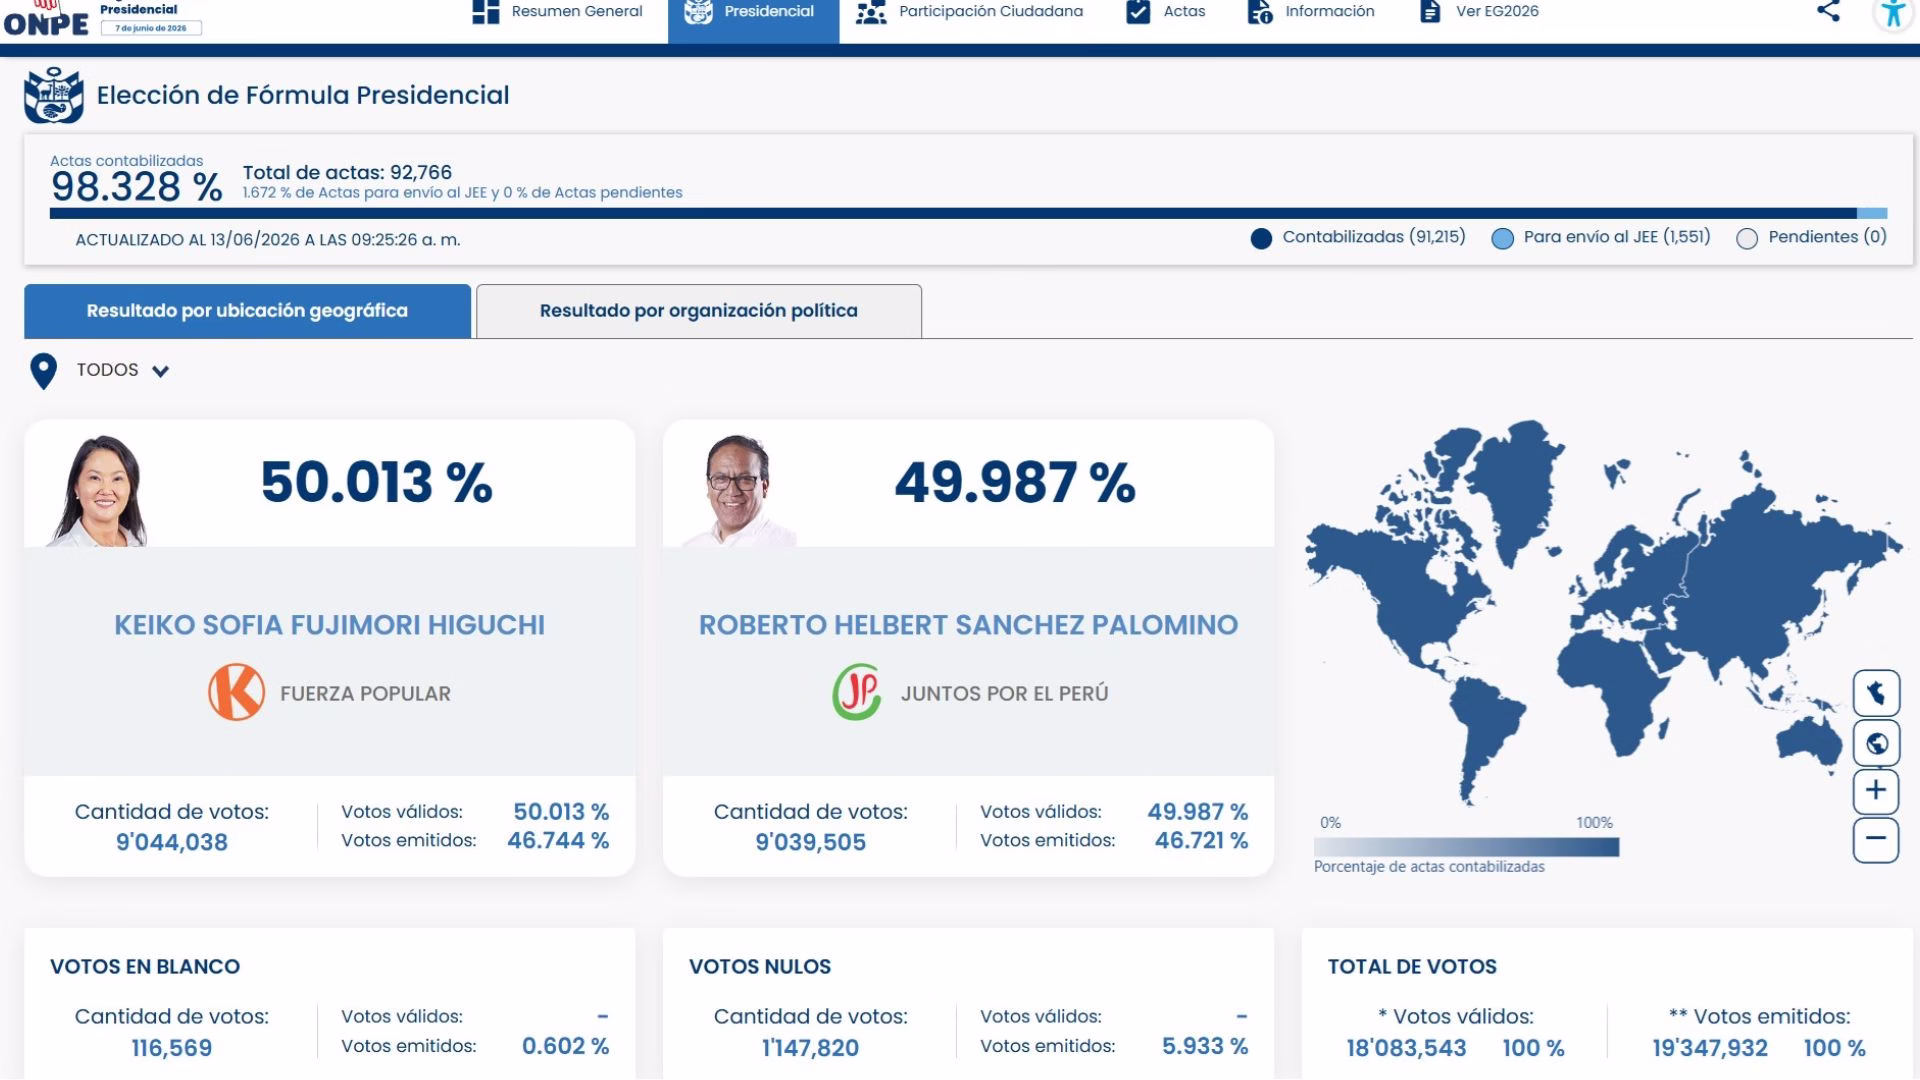Screen dimensions: 1920x1080
Task: Click the 50.013 % large percentage
Action: coord(377,482)
